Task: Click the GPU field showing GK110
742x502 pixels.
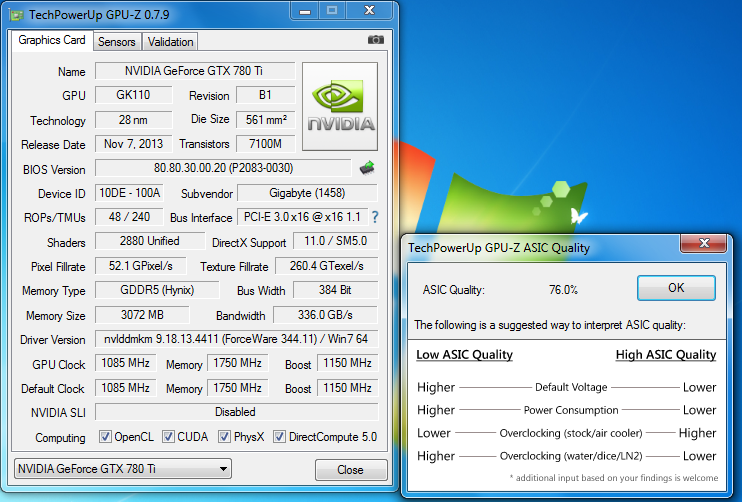Action: [133, 95]
